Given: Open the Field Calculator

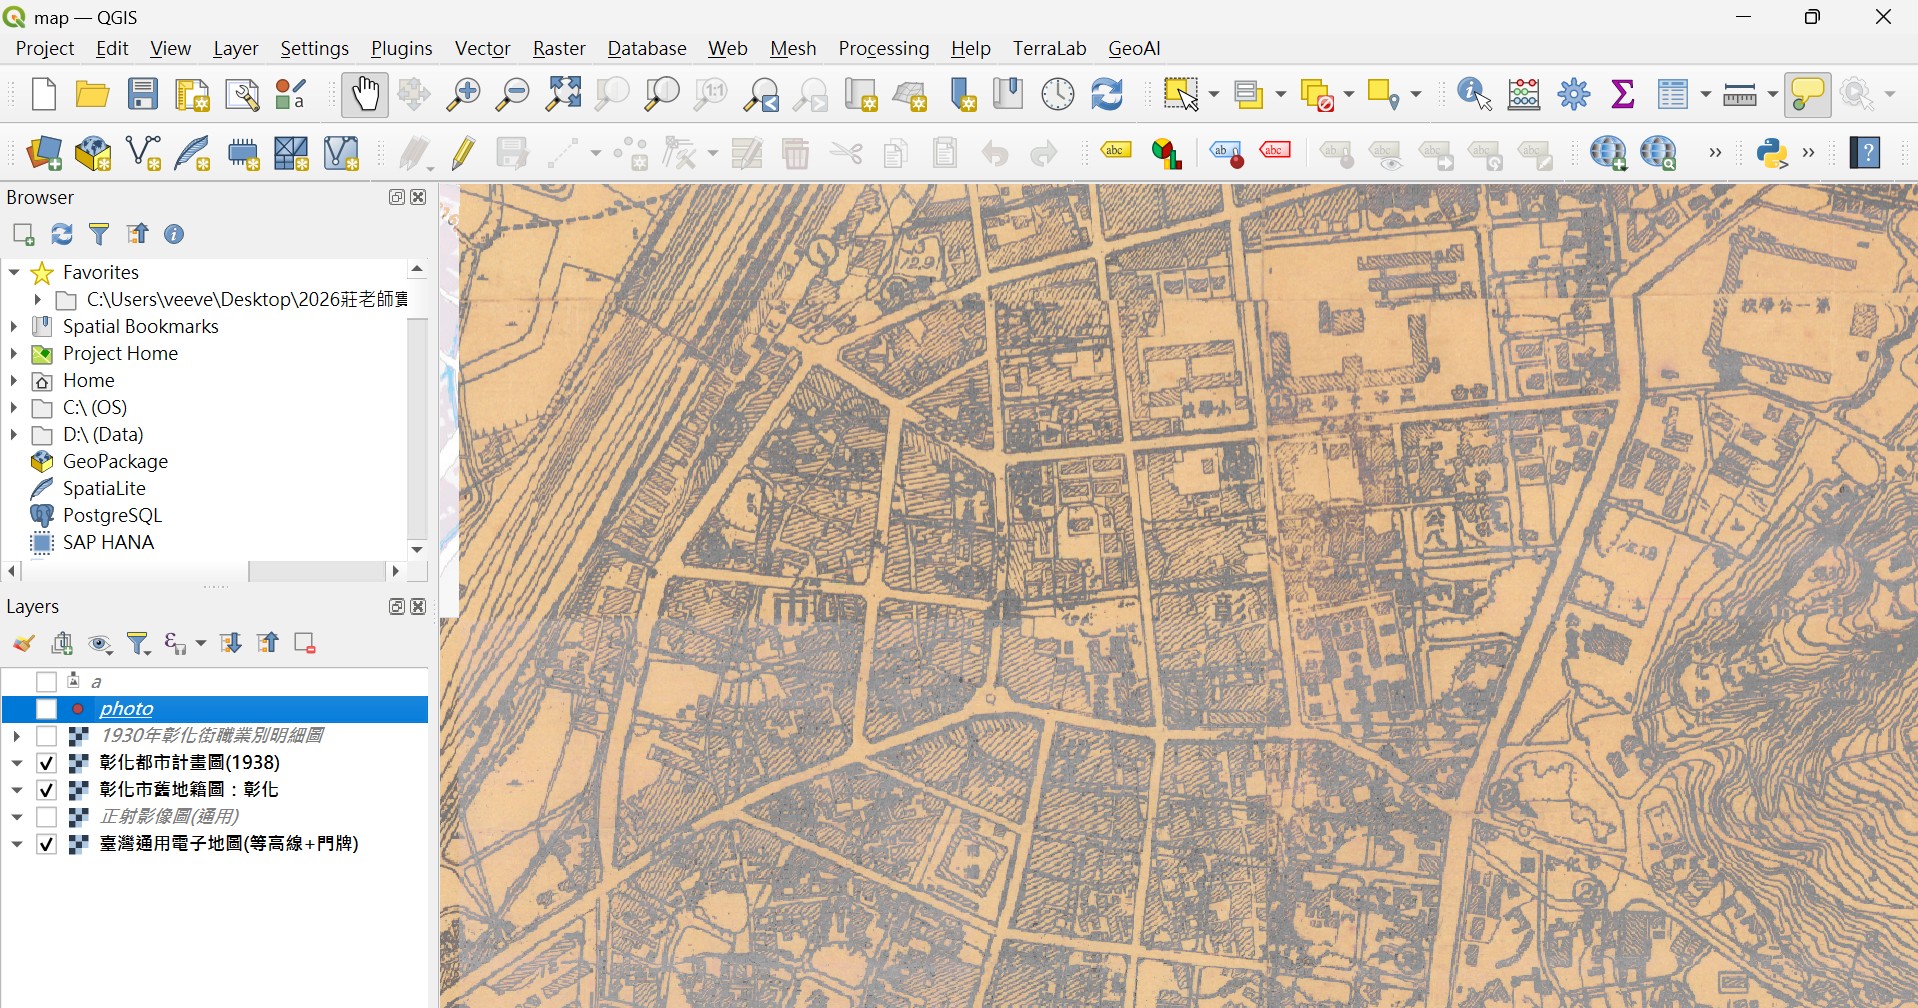Looking at the screenshot, I should [1524, 94].
